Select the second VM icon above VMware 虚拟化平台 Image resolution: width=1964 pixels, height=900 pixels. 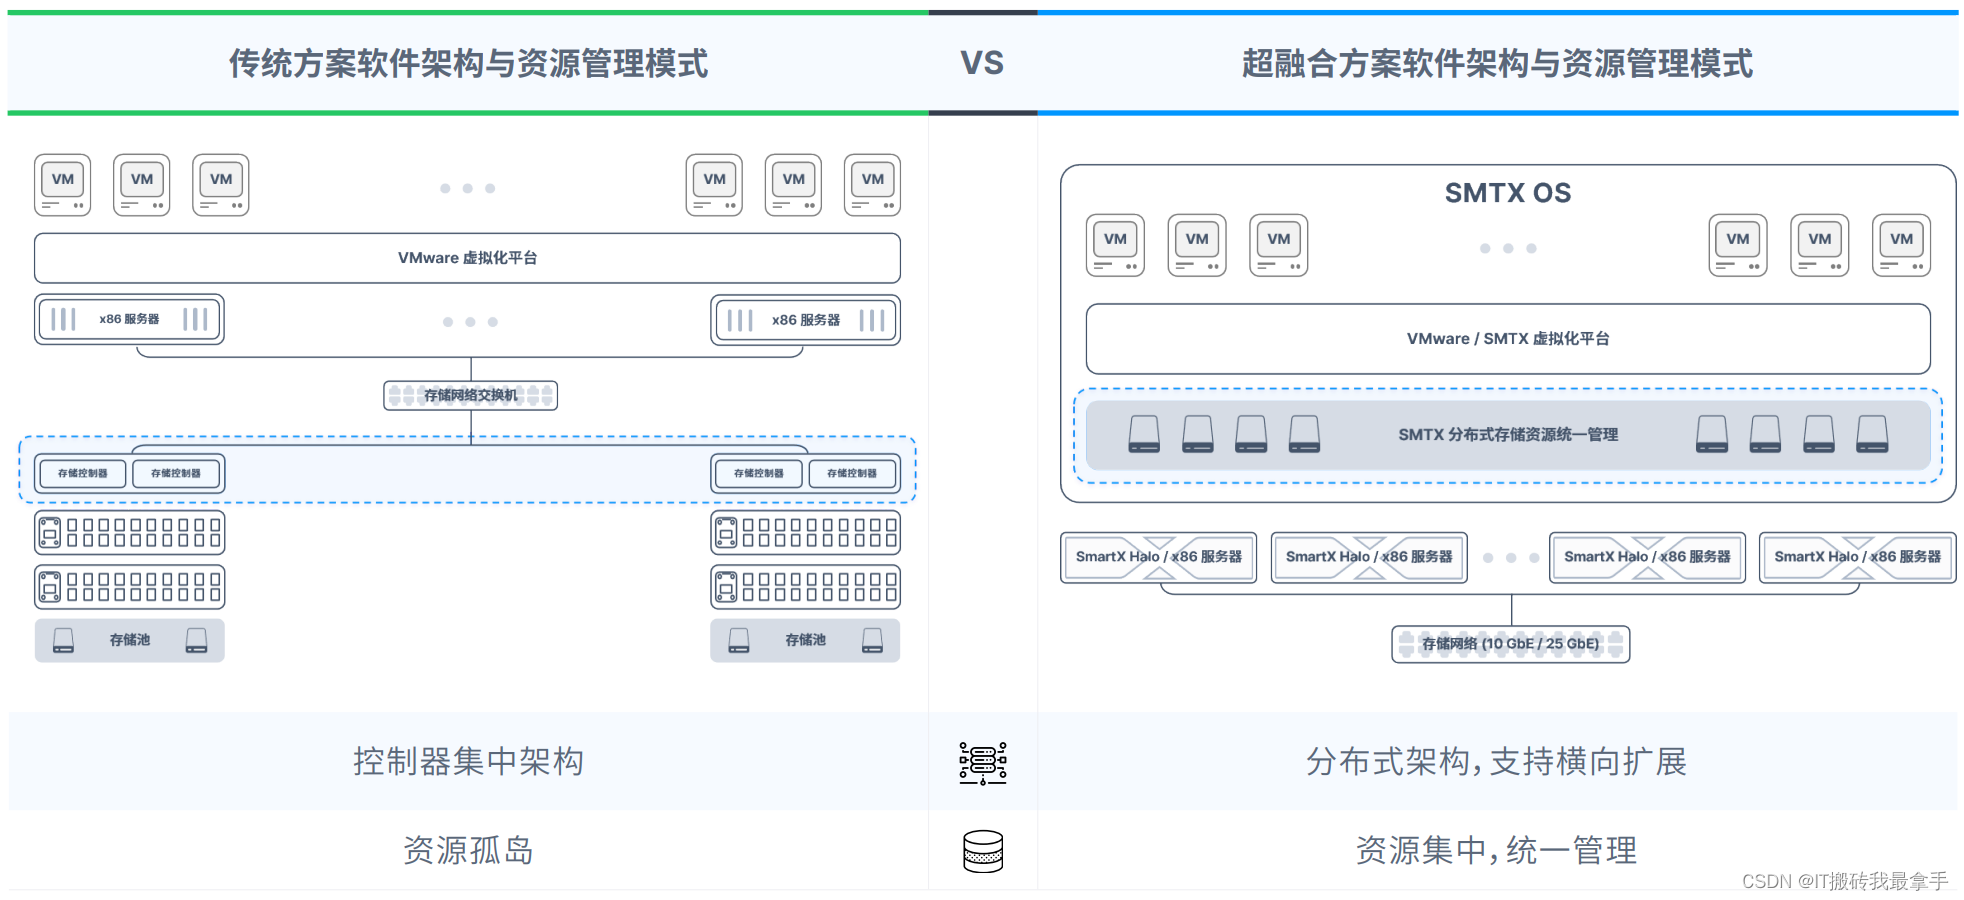[142, 185]
